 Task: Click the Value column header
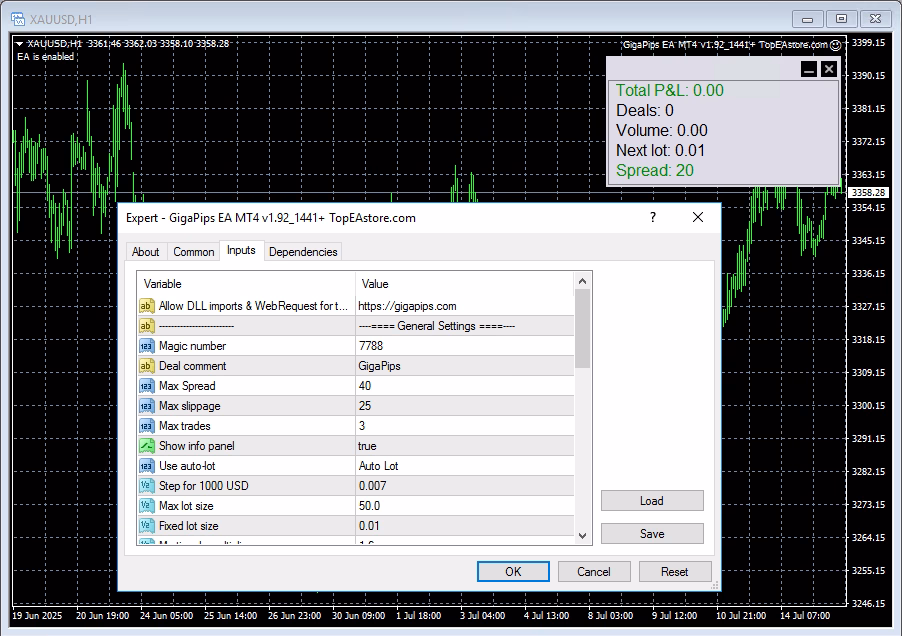tap(464, 283)
